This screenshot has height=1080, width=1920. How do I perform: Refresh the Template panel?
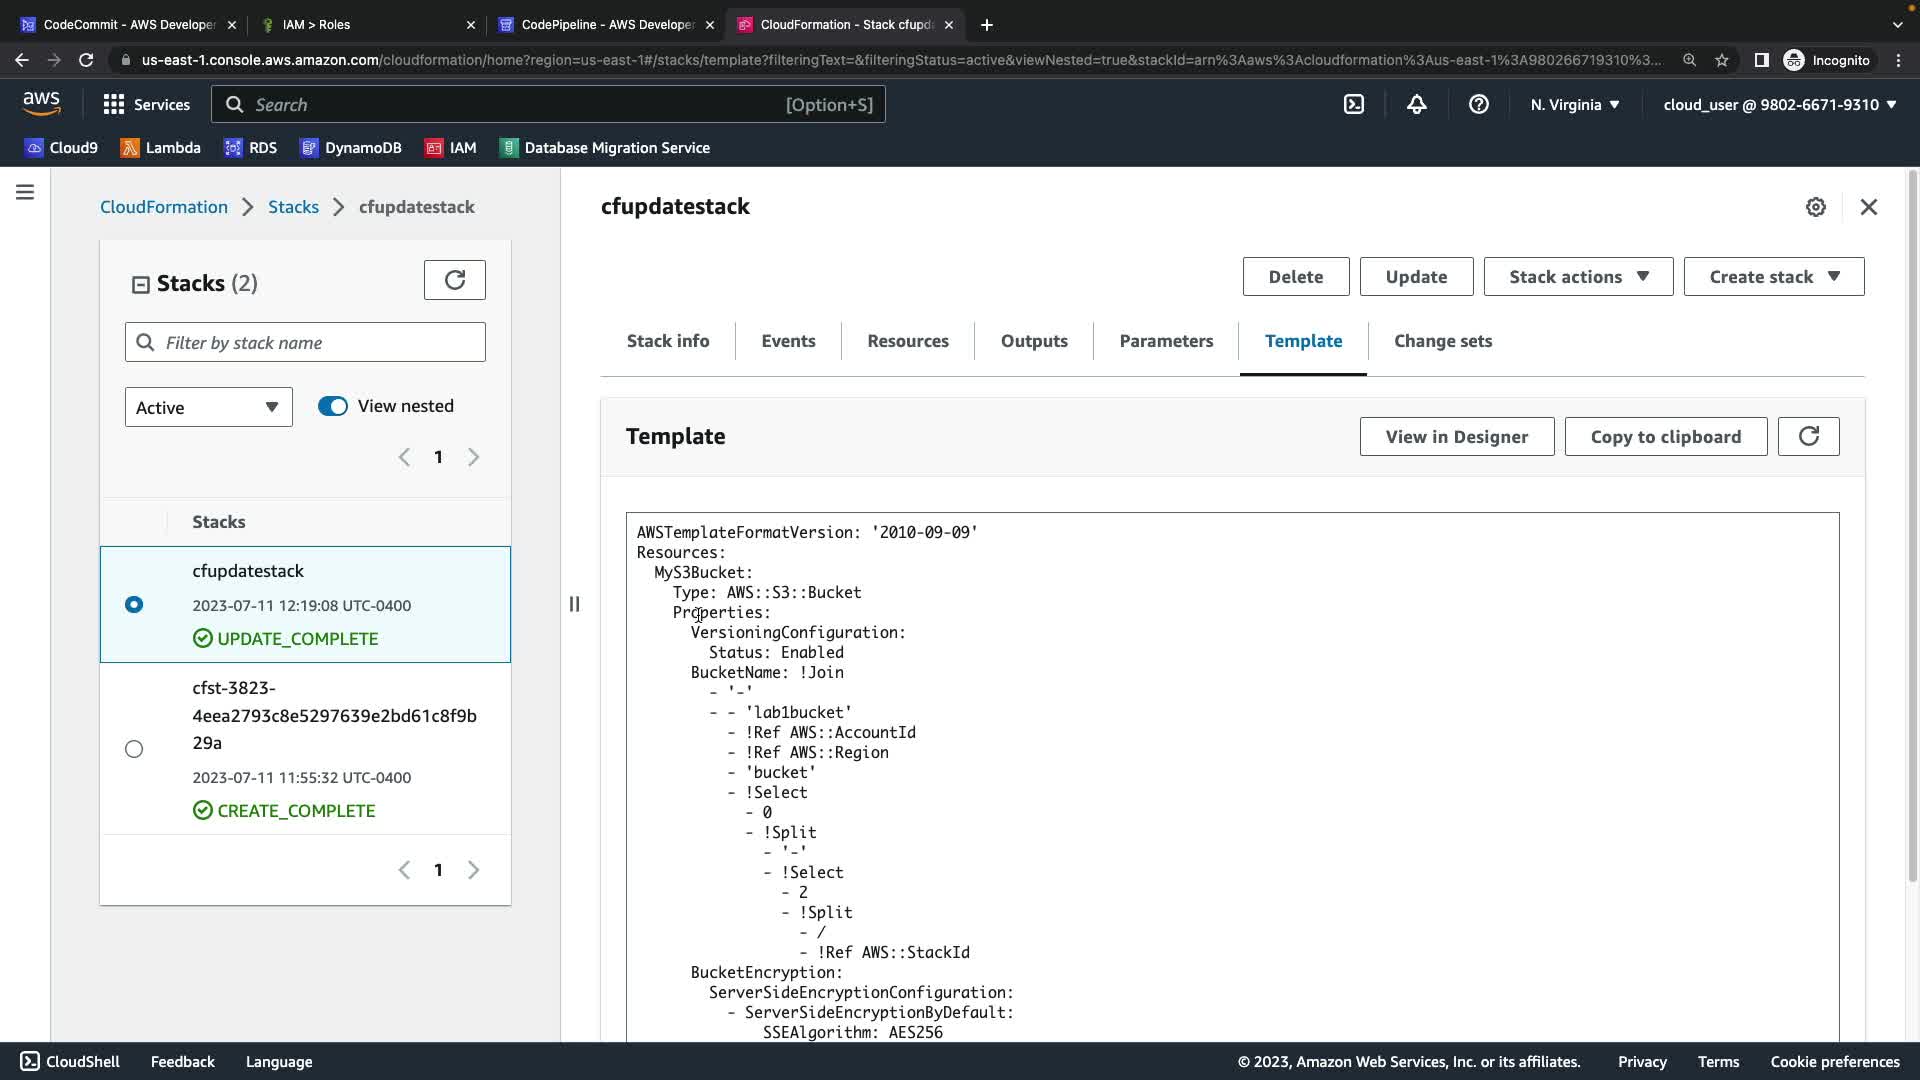pos(1808,436)
